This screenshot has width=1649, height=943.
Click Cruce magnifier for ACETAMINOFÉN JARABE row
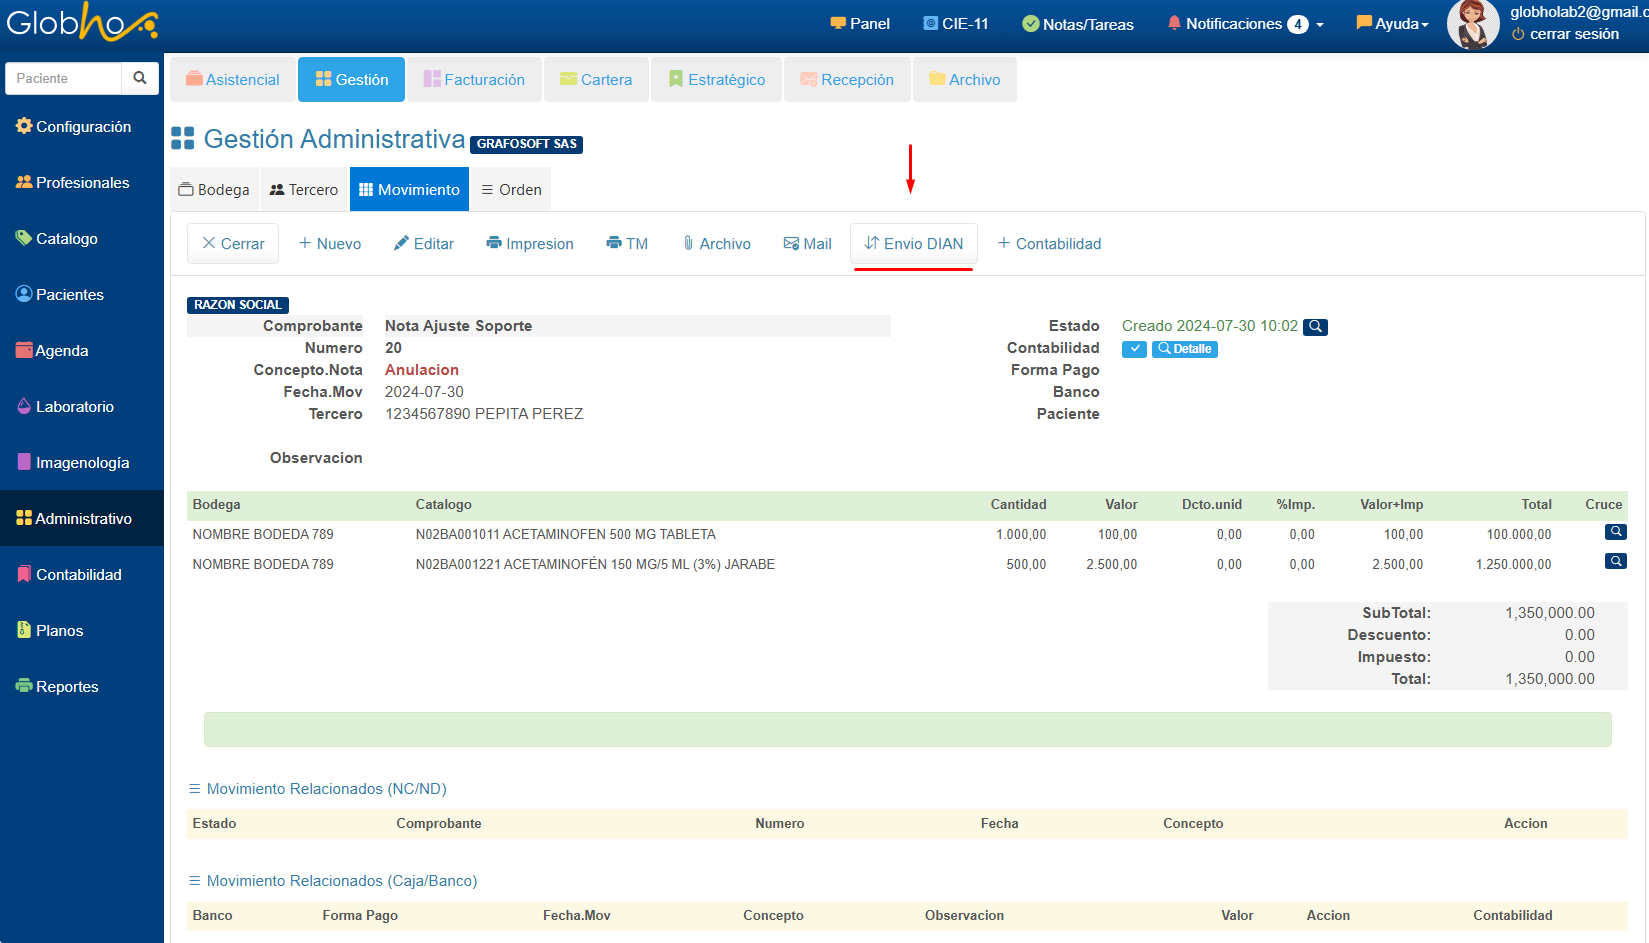(x=1615, y=562)
